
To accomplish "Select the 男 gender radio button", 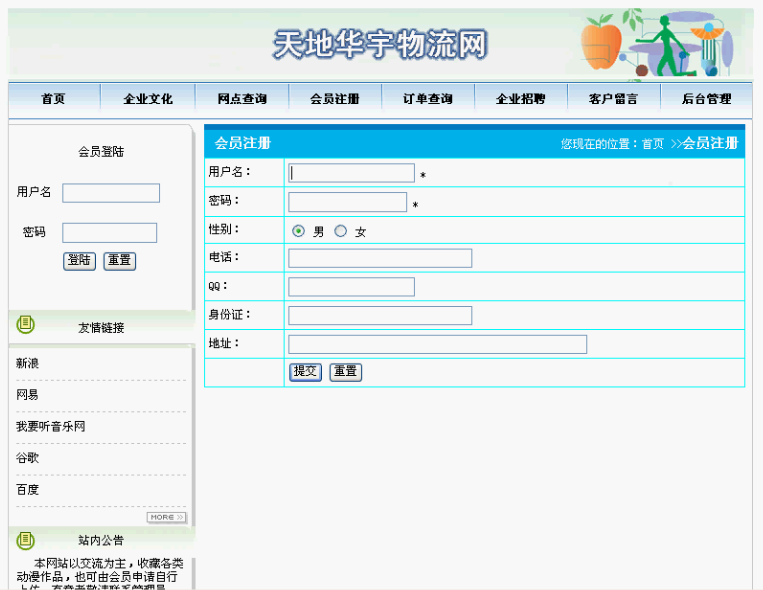I will point(298,231).
